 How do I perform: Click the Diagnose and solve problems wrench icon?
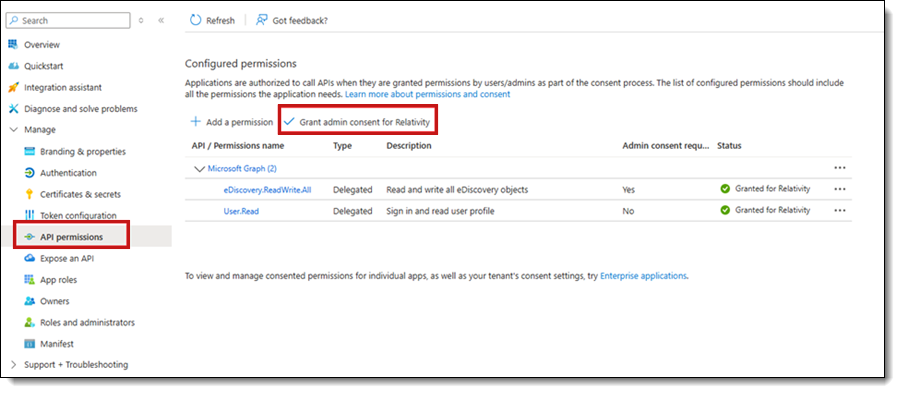(13, 108)
